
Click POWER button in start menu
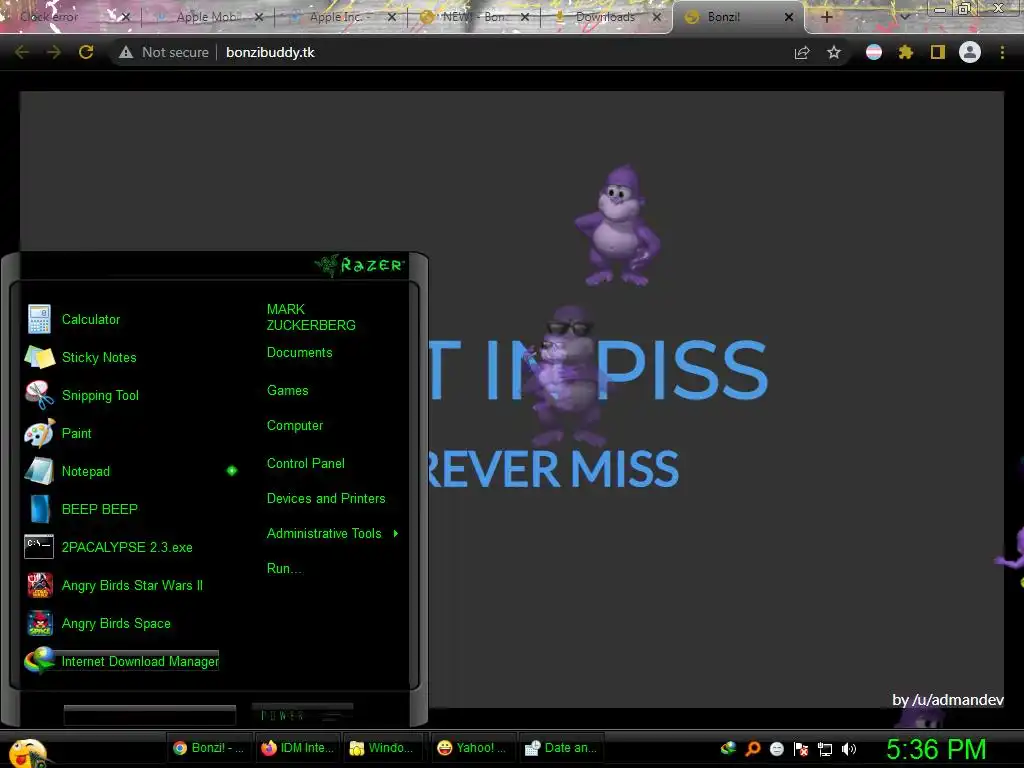(x=302, y=715)
